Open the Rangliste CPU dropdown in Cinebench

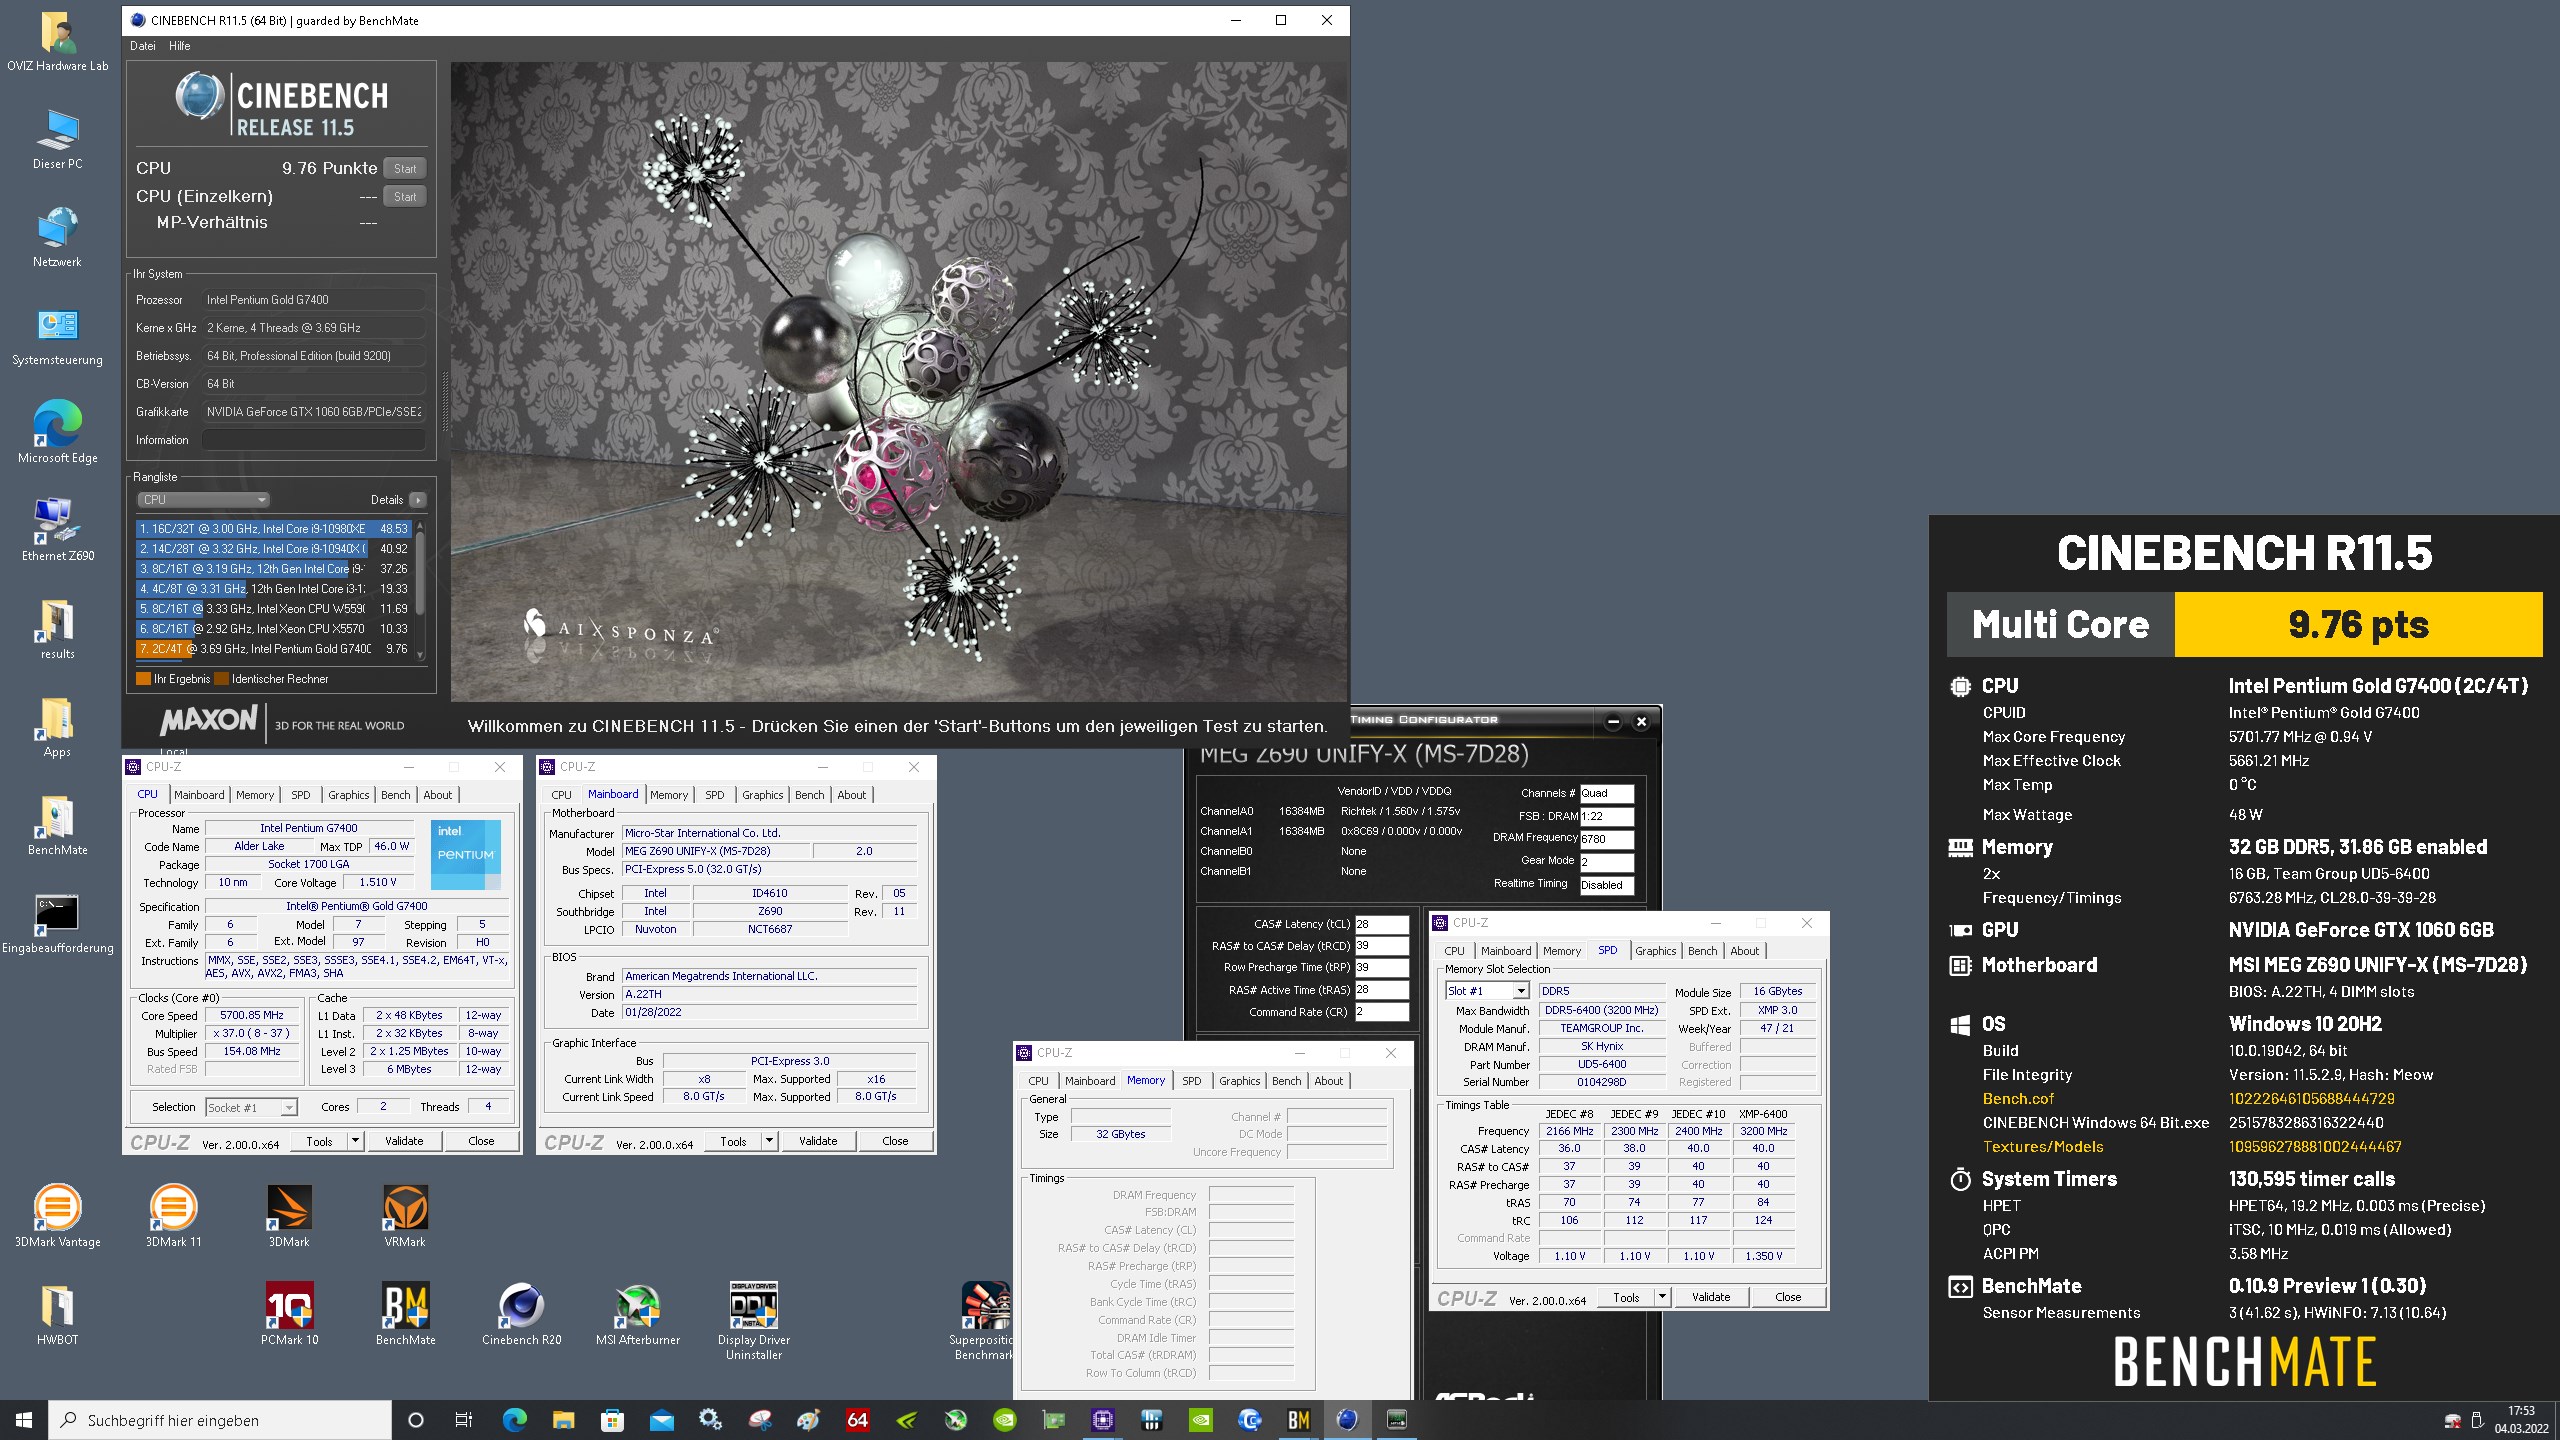click(x=204, y=500)
